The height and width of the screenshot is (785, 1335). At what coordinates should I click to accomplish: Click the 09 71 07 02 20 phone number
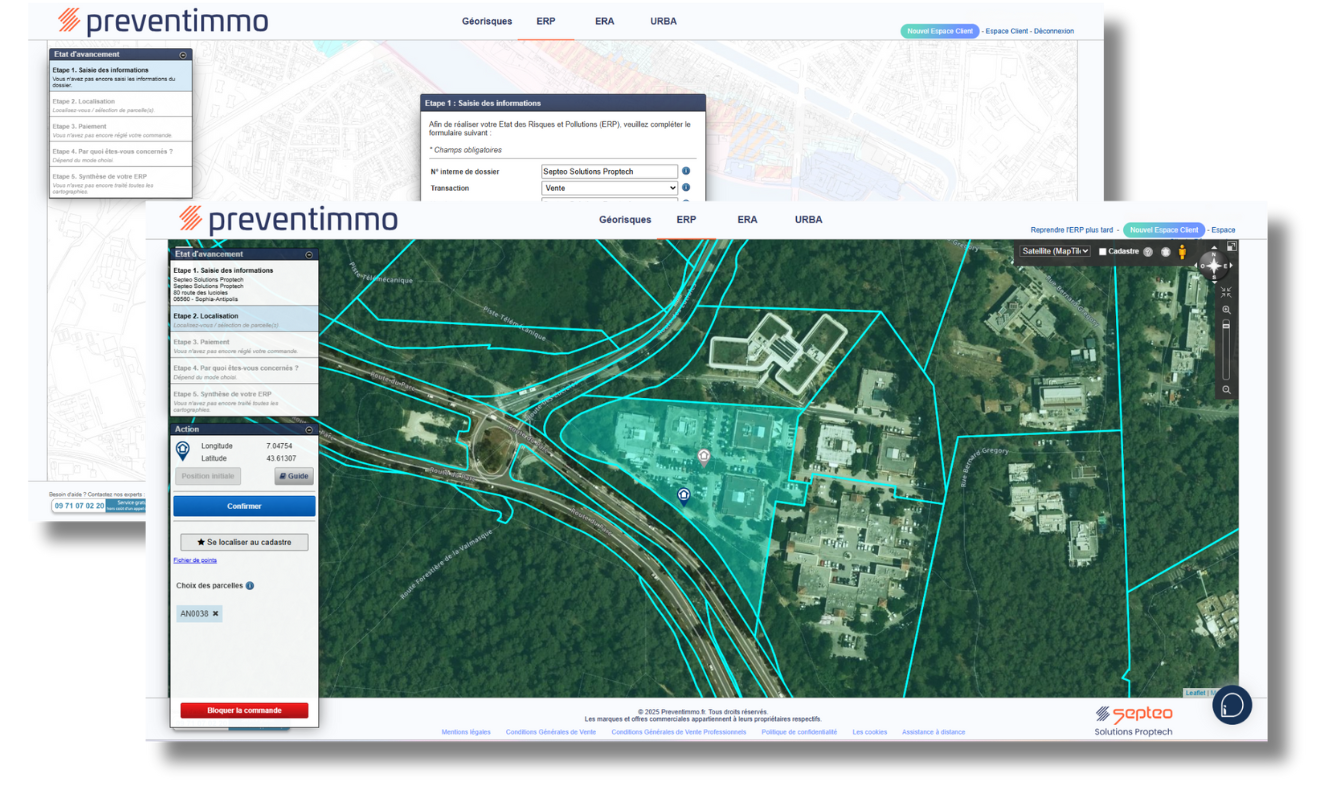click(79, 506)
